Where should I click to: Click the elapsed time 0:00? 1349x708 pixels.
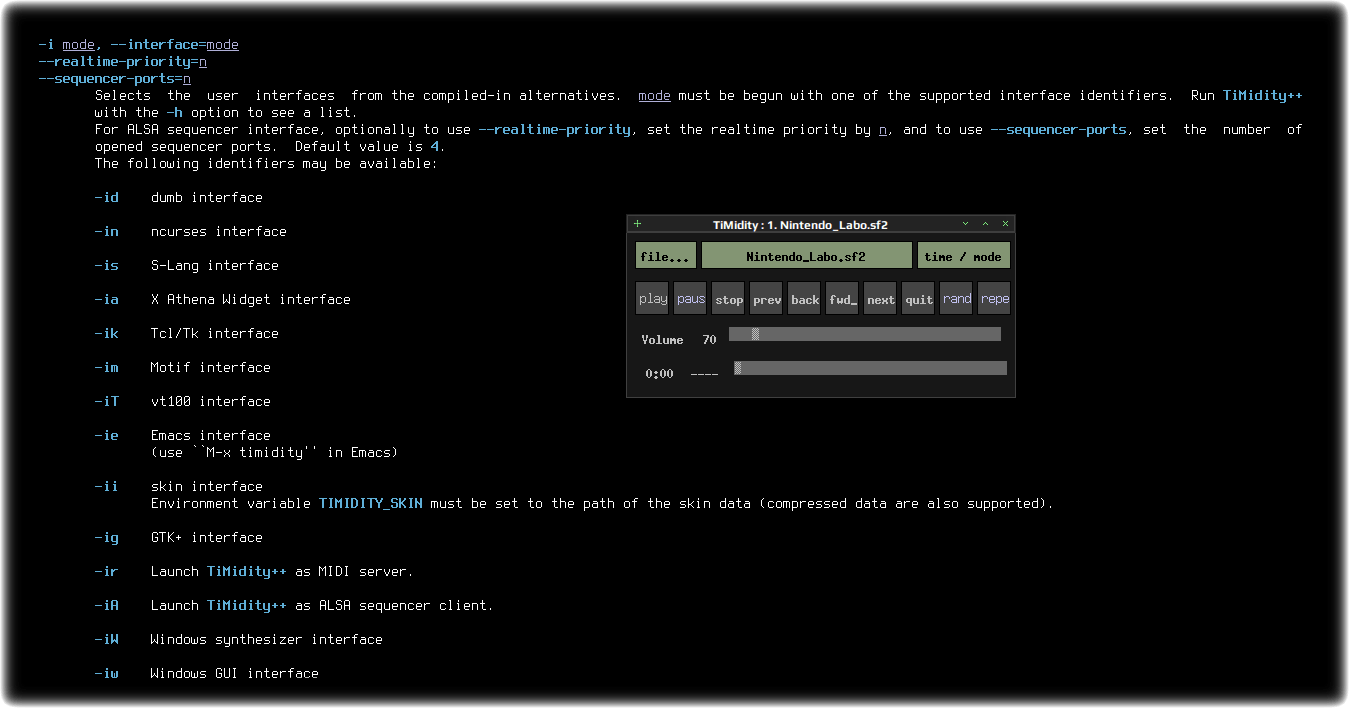click(x=659, y=374)
